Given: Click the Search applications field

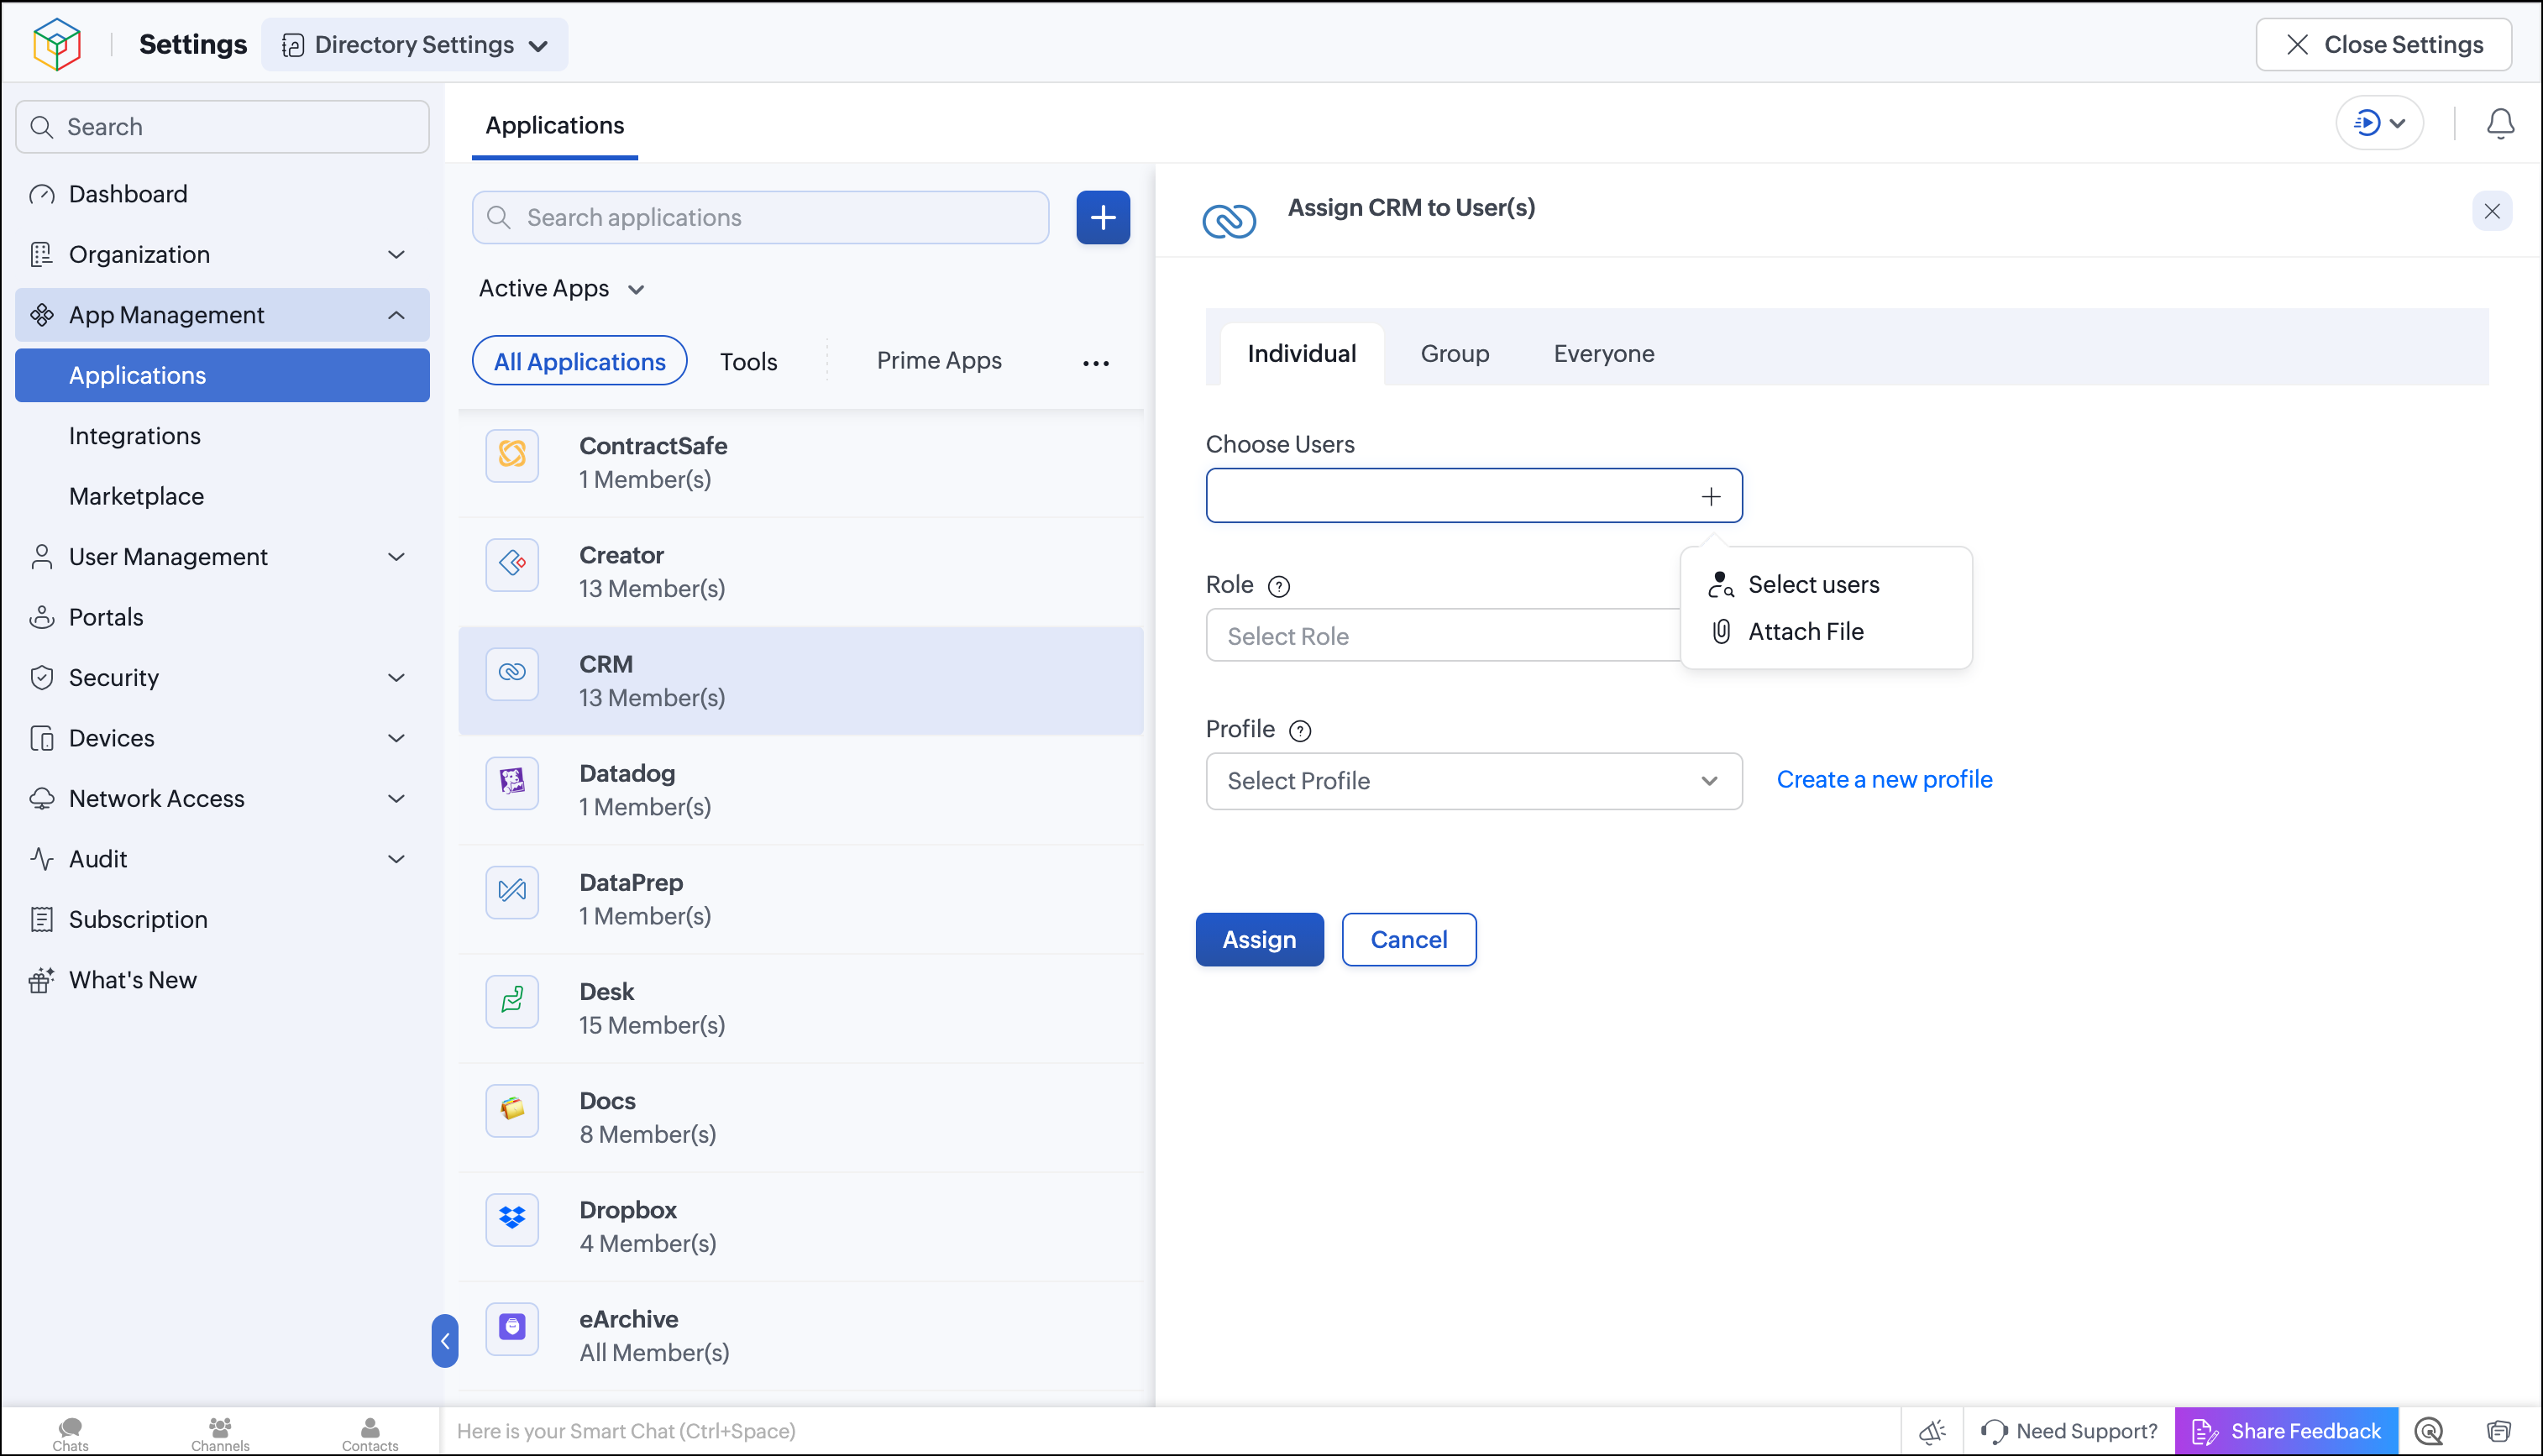Looking at the screenshot, I should click(x=760, y=218).
